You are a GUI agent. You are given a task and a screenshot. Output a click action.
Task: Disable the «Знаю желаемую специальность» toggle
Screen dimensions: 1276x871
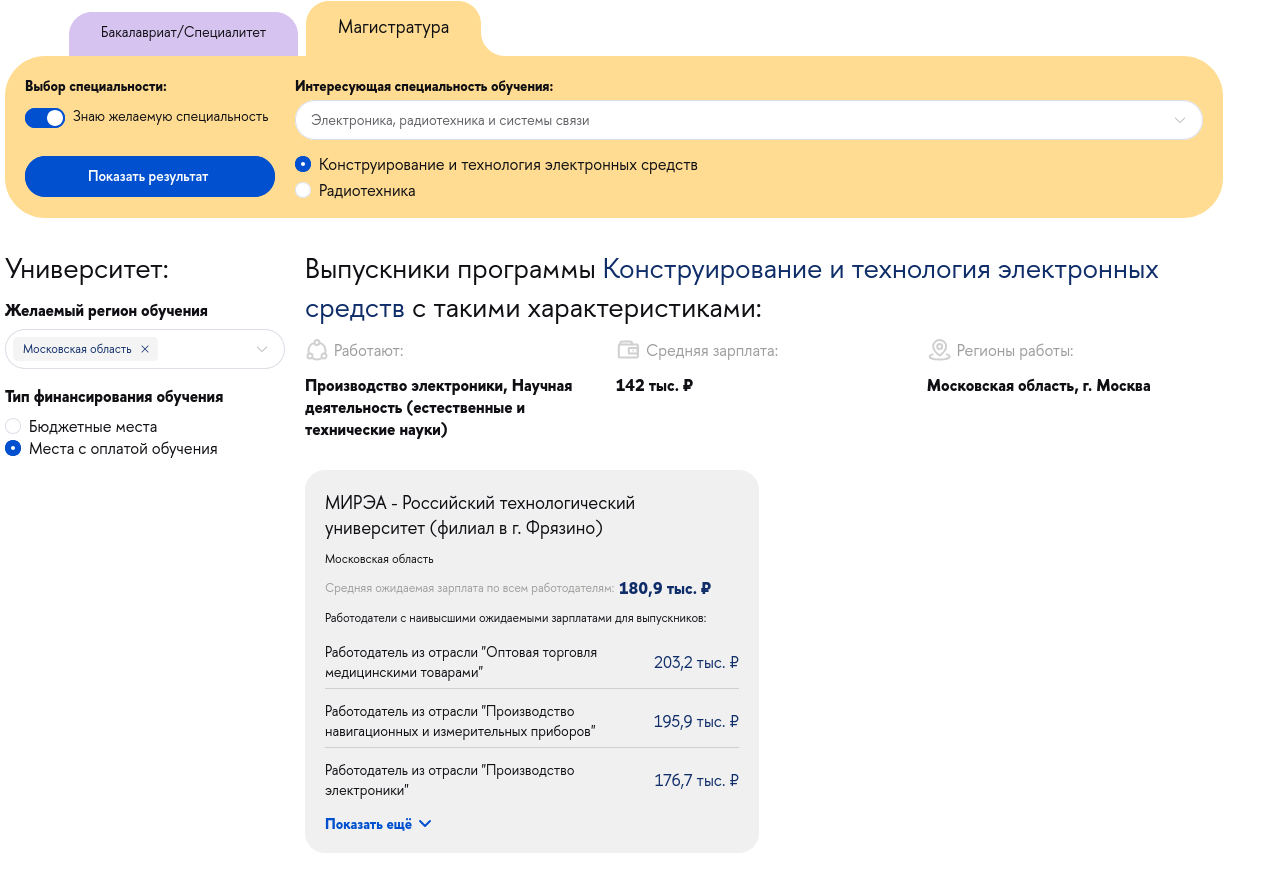45,117
